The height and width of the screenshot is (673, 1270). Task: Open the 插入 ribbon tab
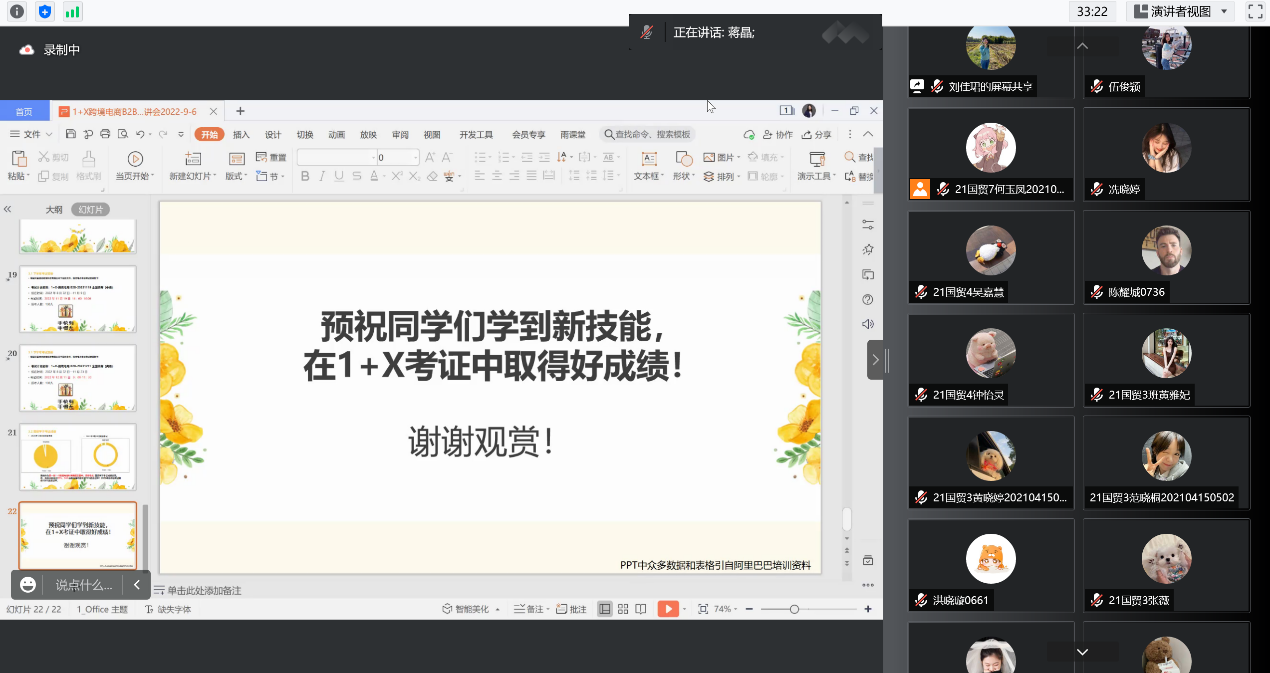pos(241,135)
